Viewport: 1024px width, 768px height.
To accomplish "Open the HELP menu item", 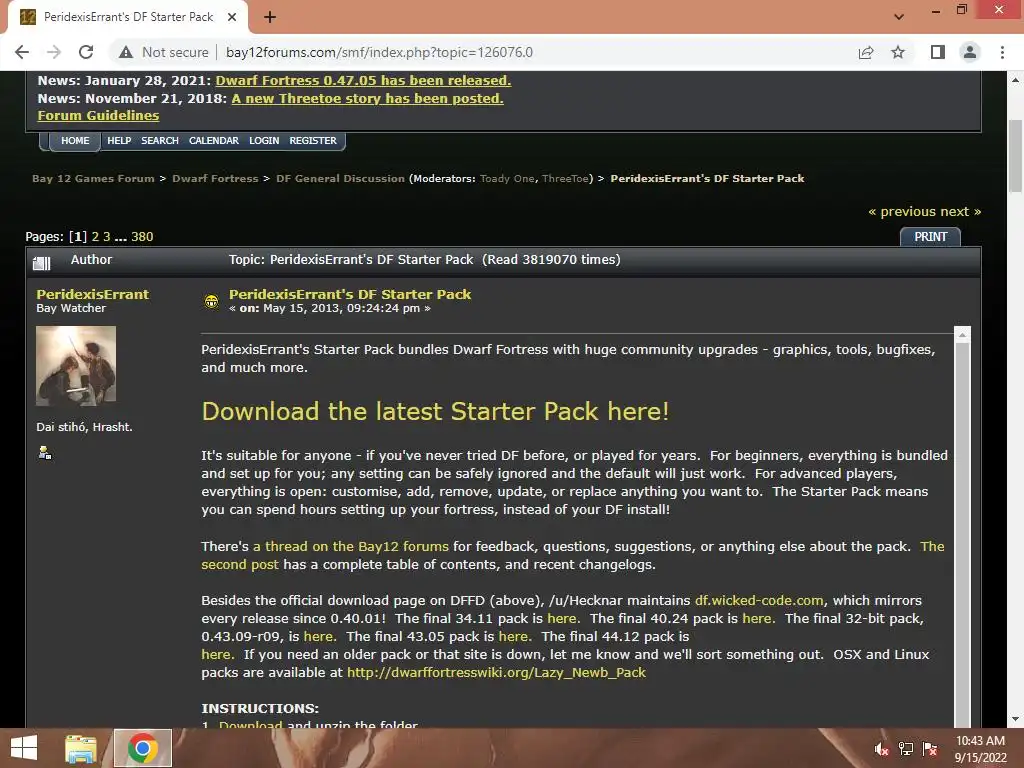I will (119, 140).
